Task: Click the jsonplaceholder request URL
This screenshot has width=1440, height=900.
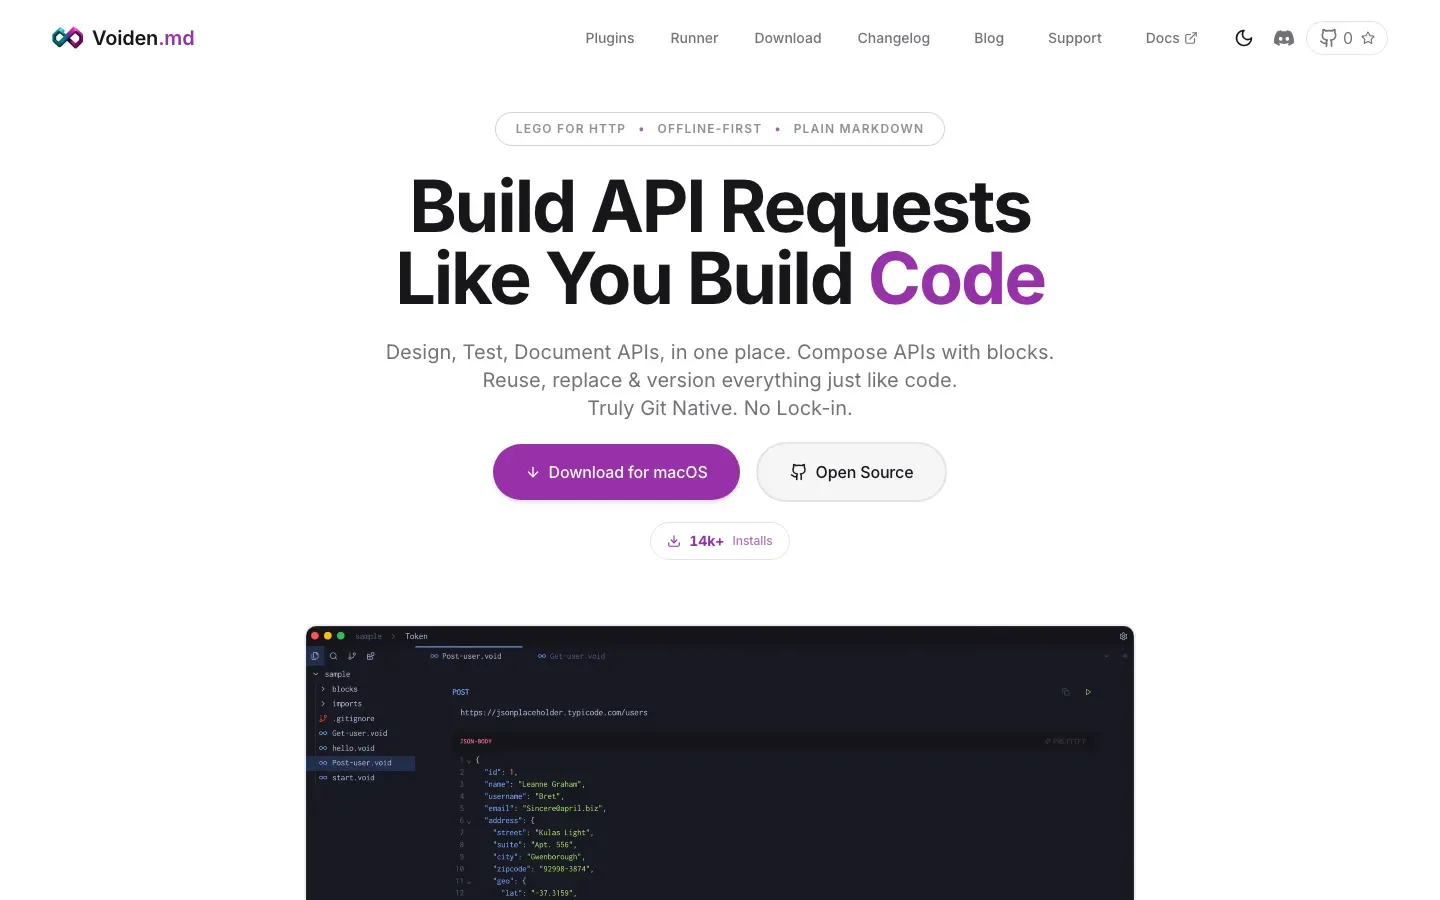Action: [554, 713]
